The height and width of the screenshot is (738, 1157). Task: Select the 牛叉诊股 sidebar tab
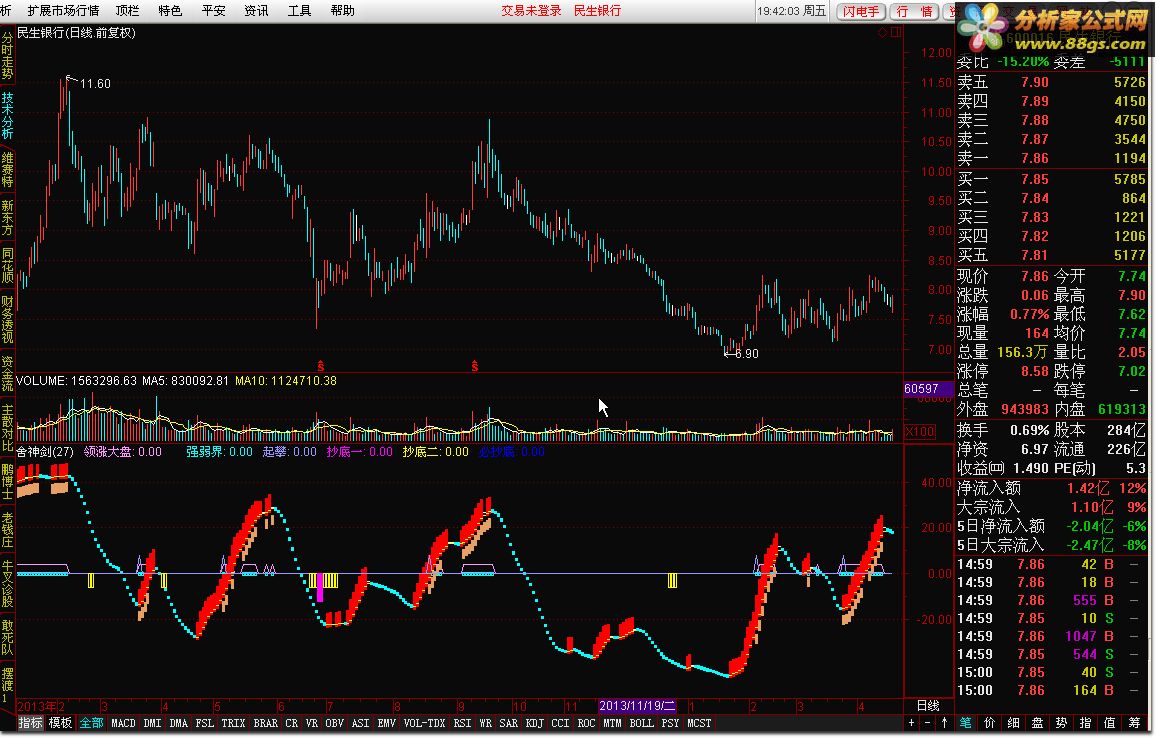[7, 583]
